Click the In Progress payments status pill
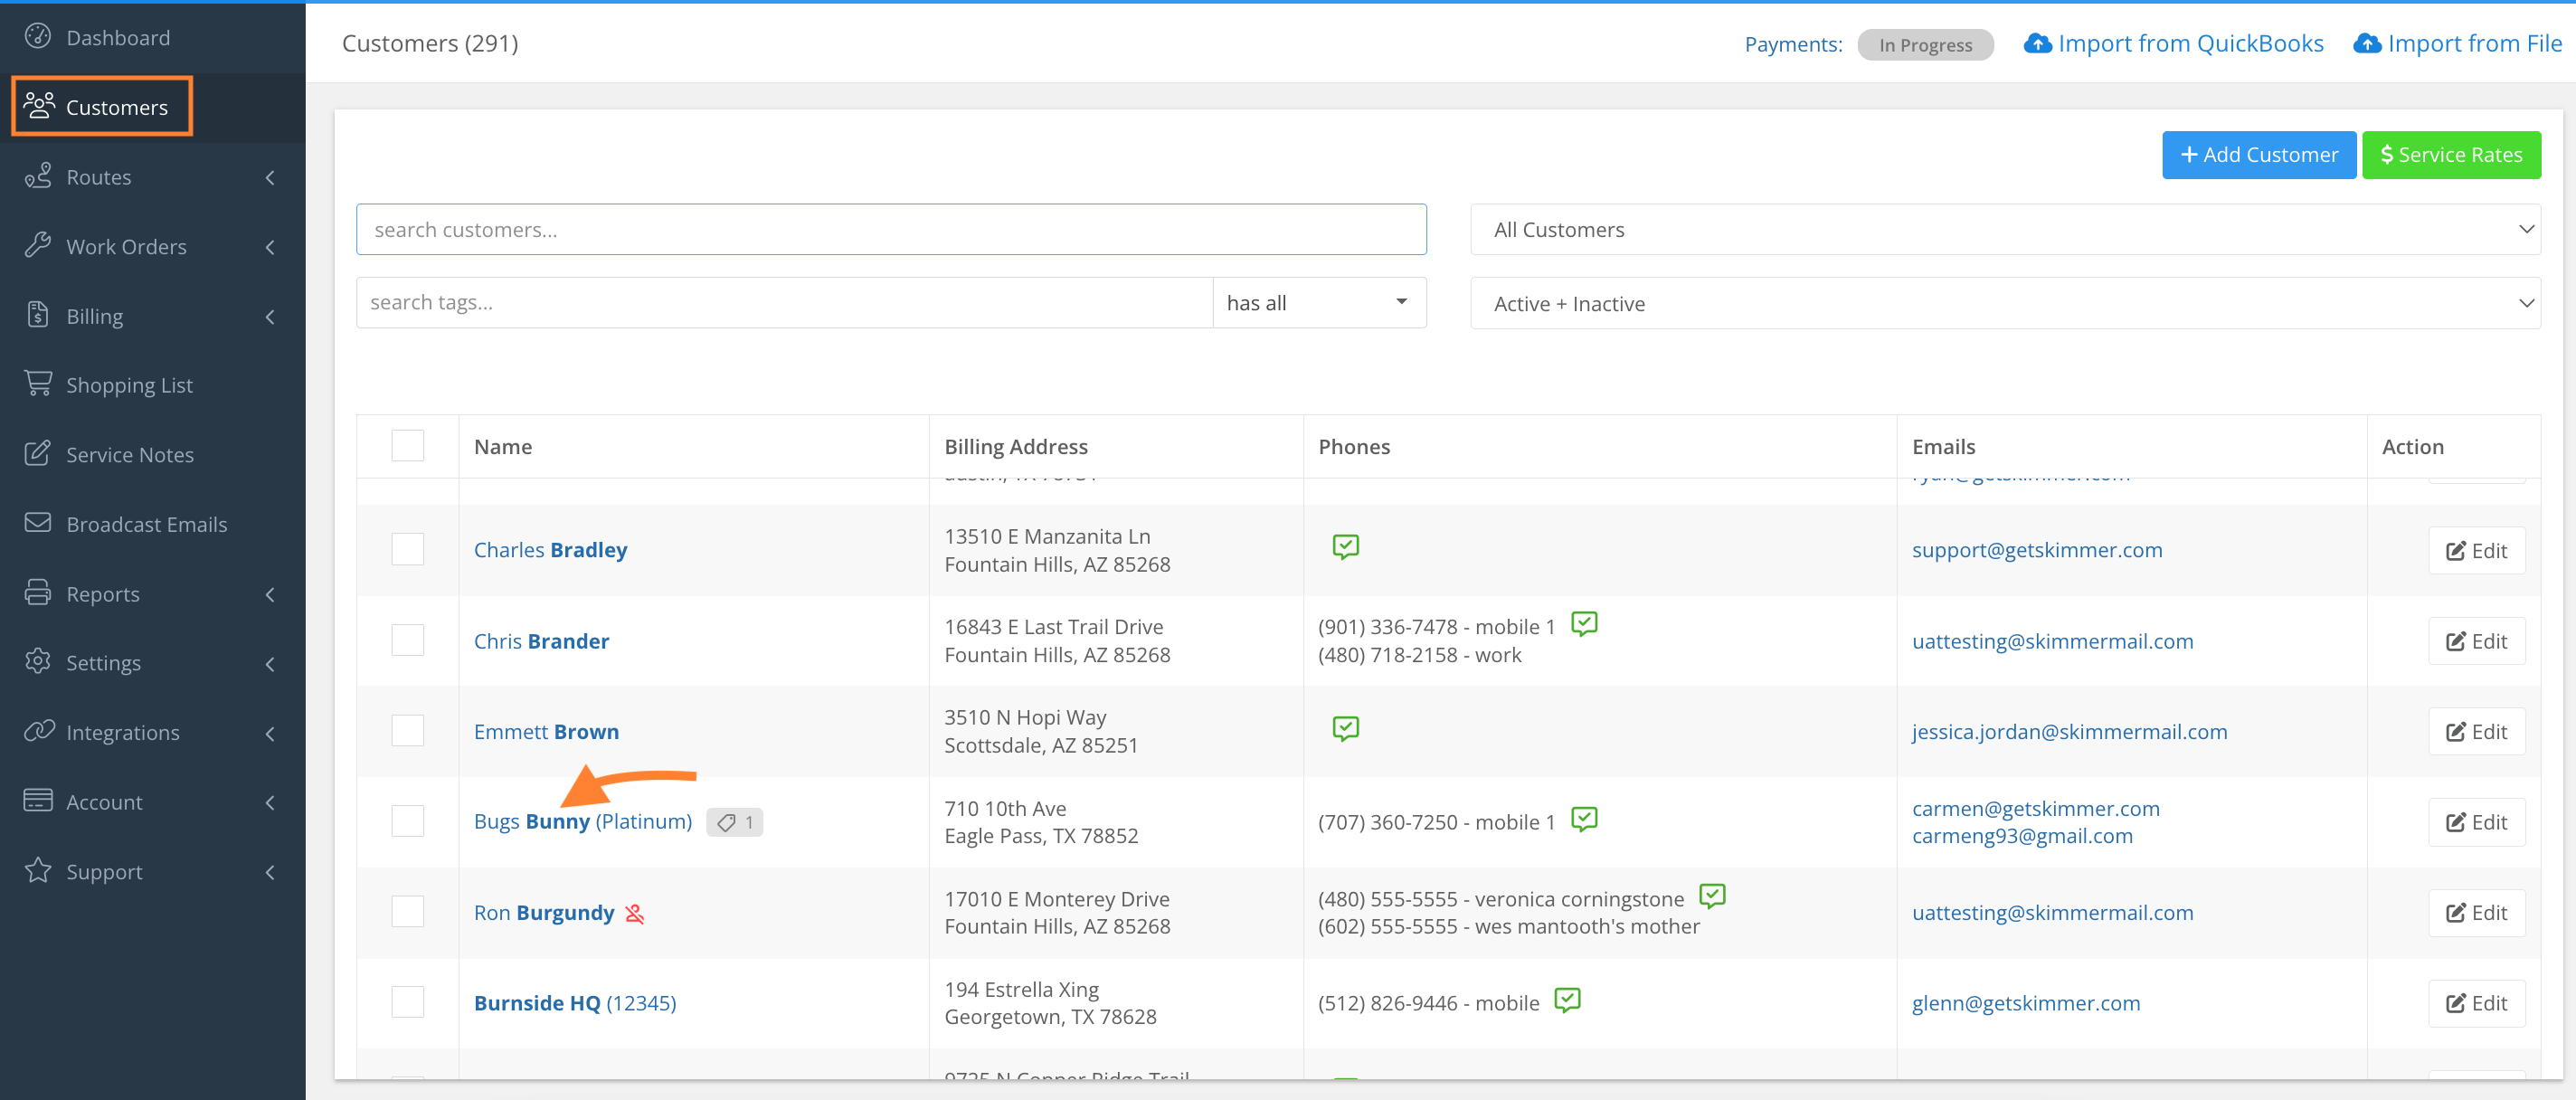The width and height of the screenshot is (2576, 1100). 1924,45
